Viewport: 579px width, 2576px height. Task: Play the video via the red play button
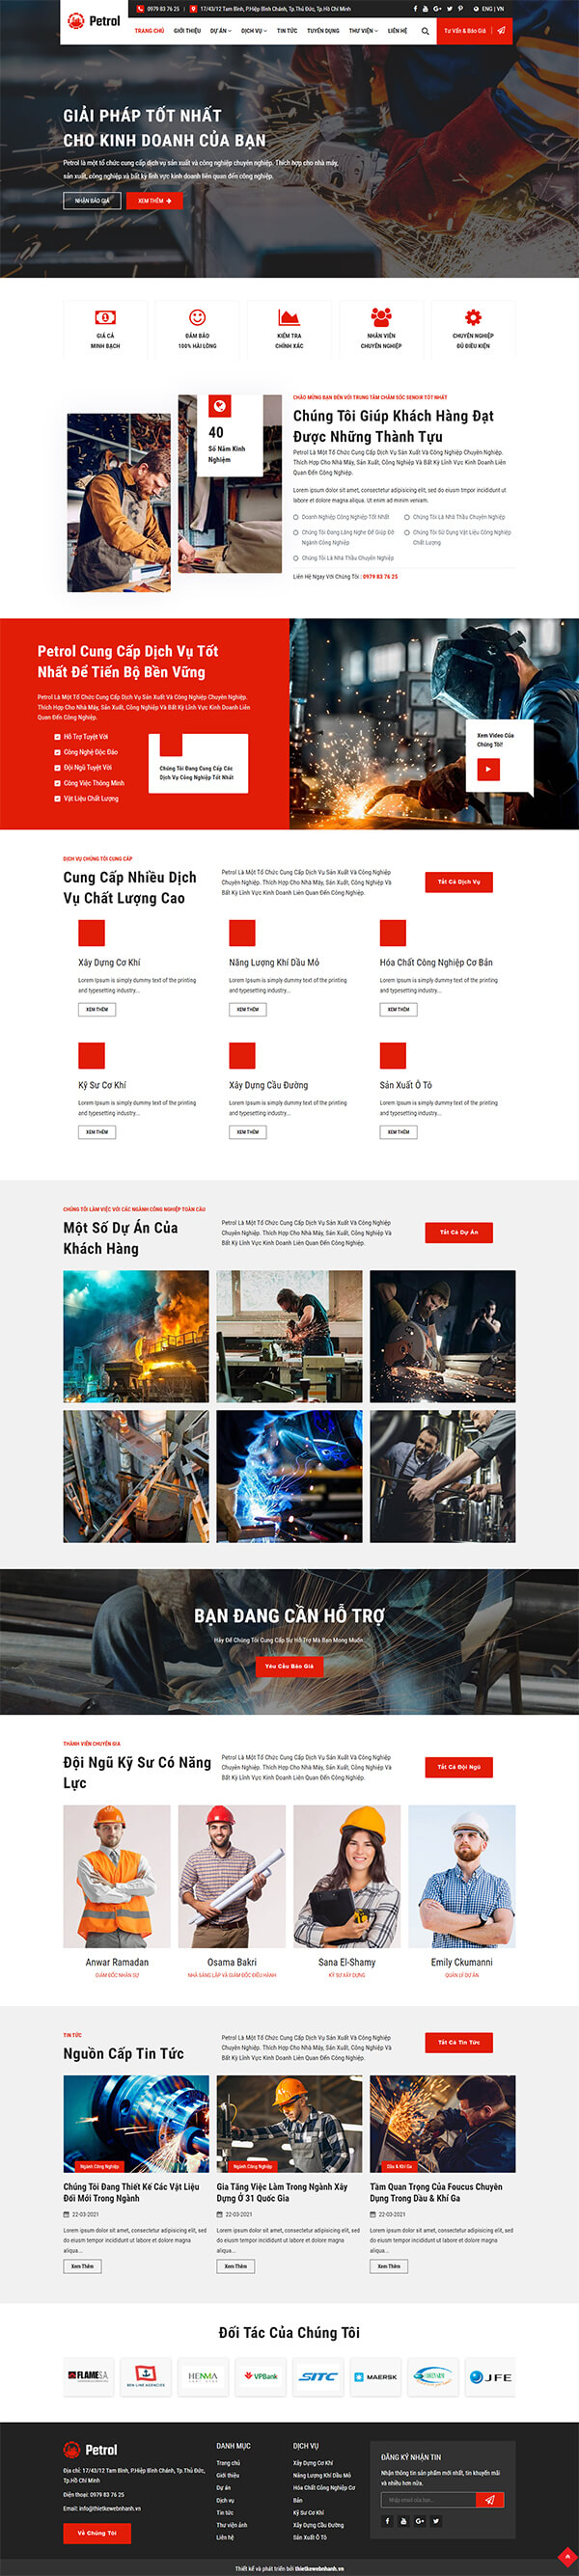click(487, 768)
